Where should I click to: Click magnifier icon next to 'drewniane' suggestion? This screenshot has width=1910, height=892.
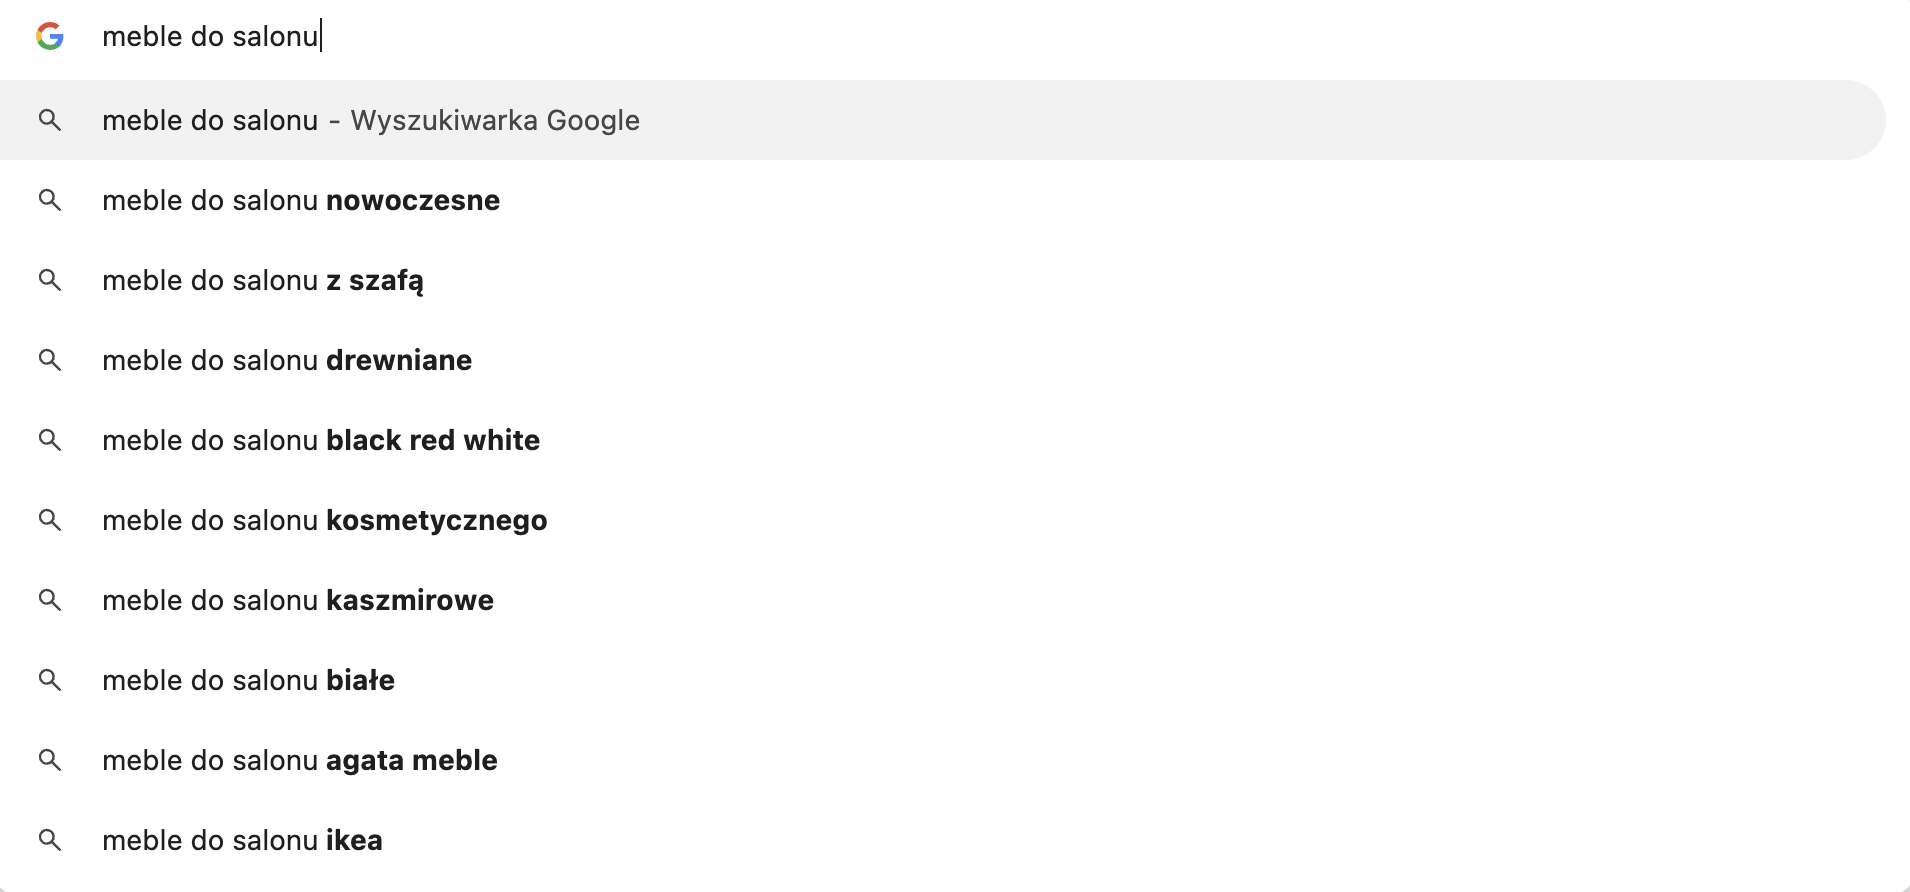coord(50,360)
